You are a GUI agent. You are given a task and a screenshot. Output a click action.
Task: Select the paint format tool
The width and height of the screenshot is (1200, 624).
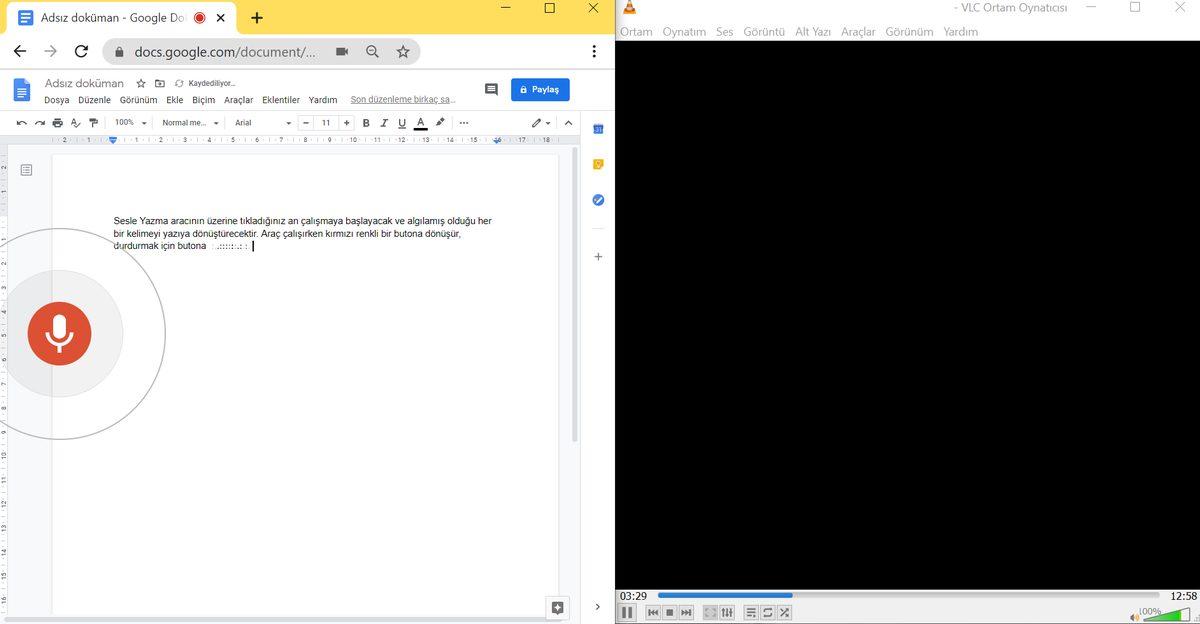tap(93, 122)
